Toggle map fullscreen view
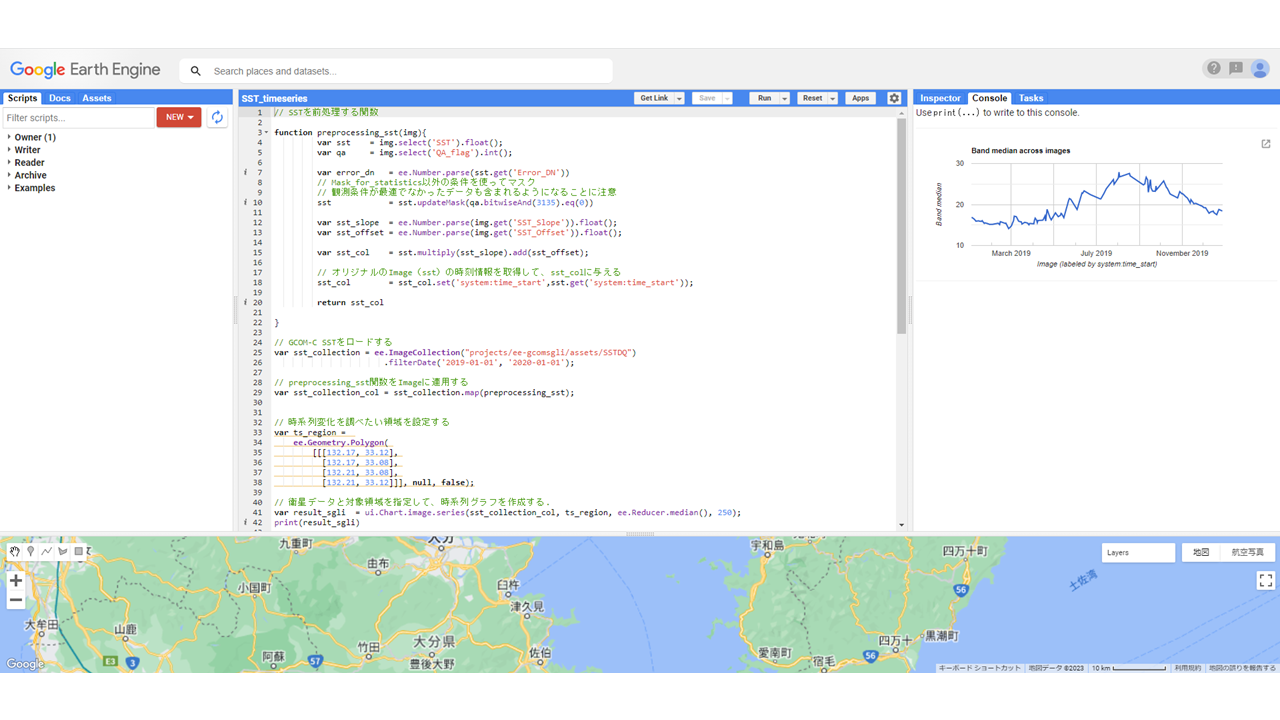 [1265, 580]
